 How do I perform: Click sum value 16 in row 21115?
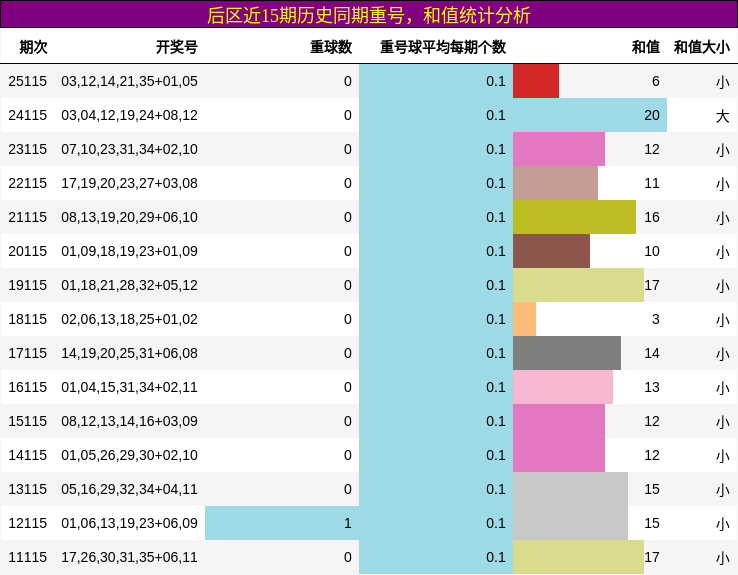(x=652, y=217)
